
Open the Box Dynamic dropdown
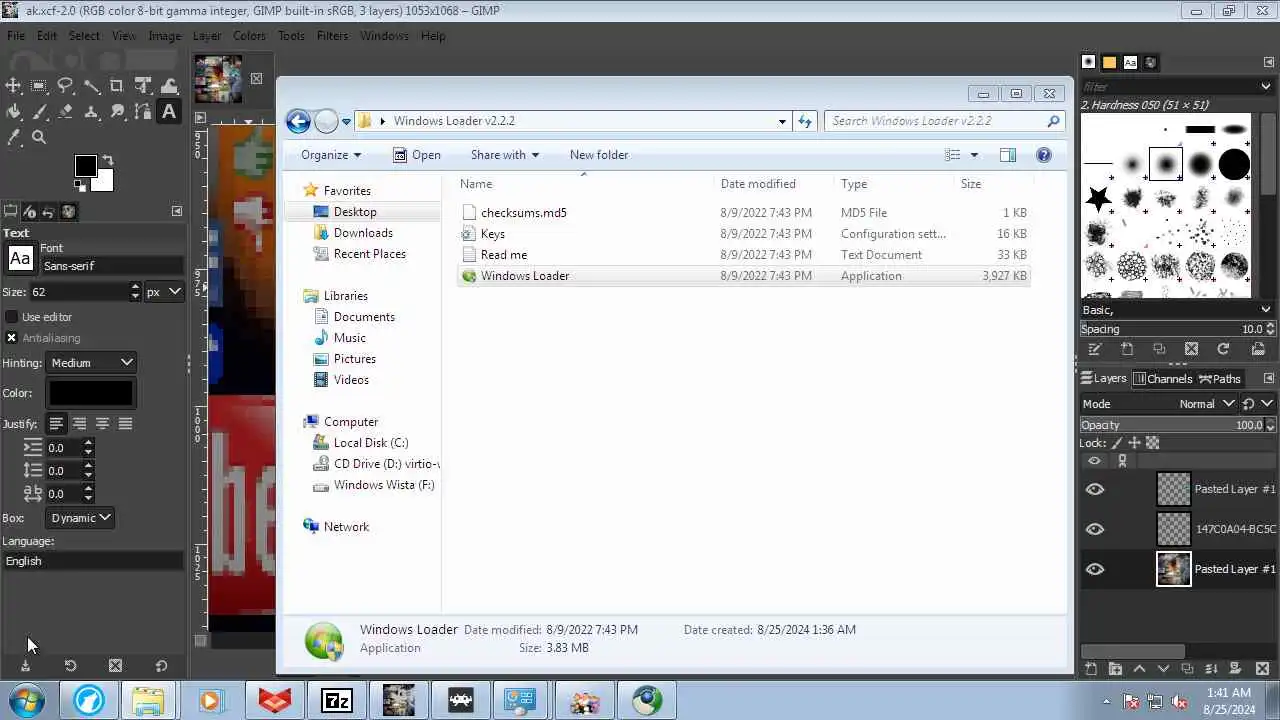click(80, 518)
